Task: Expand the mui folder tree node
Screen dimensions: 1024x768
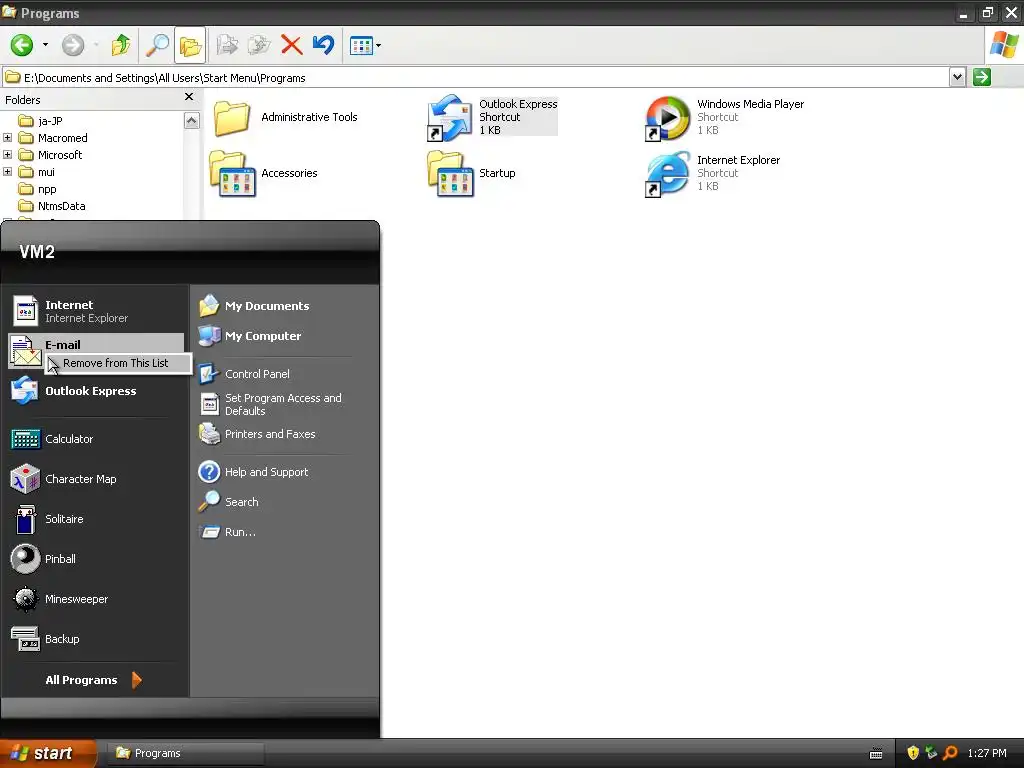Action: point(7,172)
